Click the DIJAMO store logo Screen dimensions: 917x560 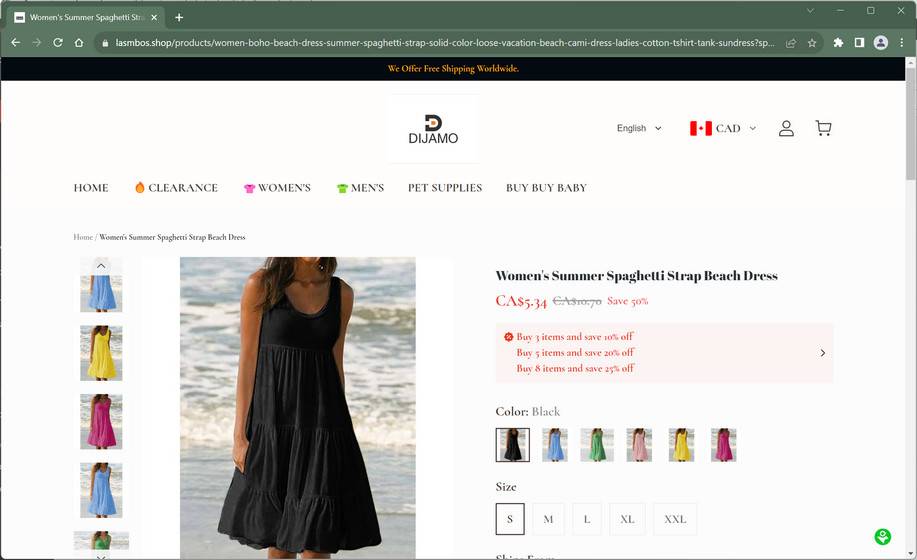pyautogui.click(x=433, y=129)
